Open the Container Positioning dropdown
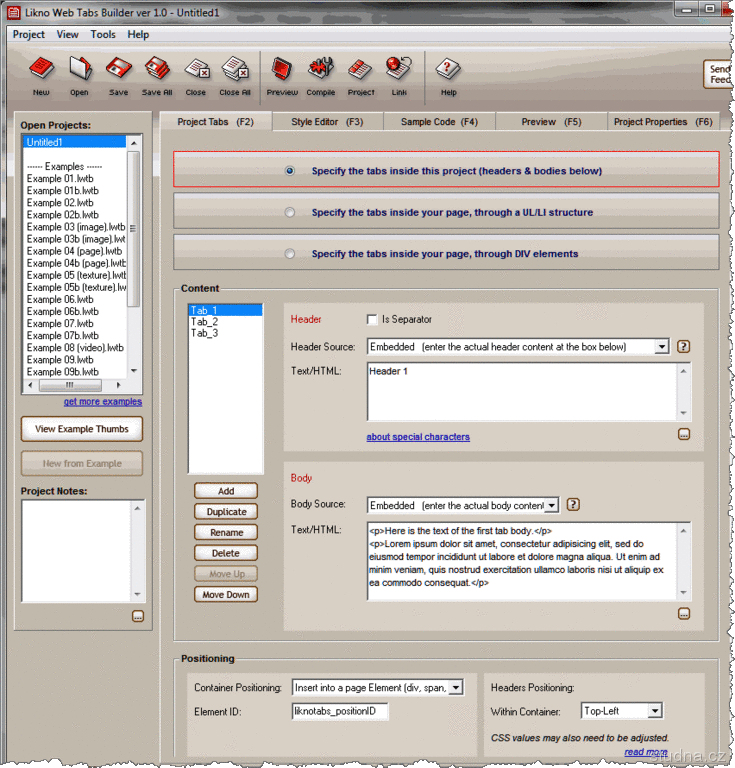This screenshot has height=768, width=735. pyautogui.click(x=456, y=688)
